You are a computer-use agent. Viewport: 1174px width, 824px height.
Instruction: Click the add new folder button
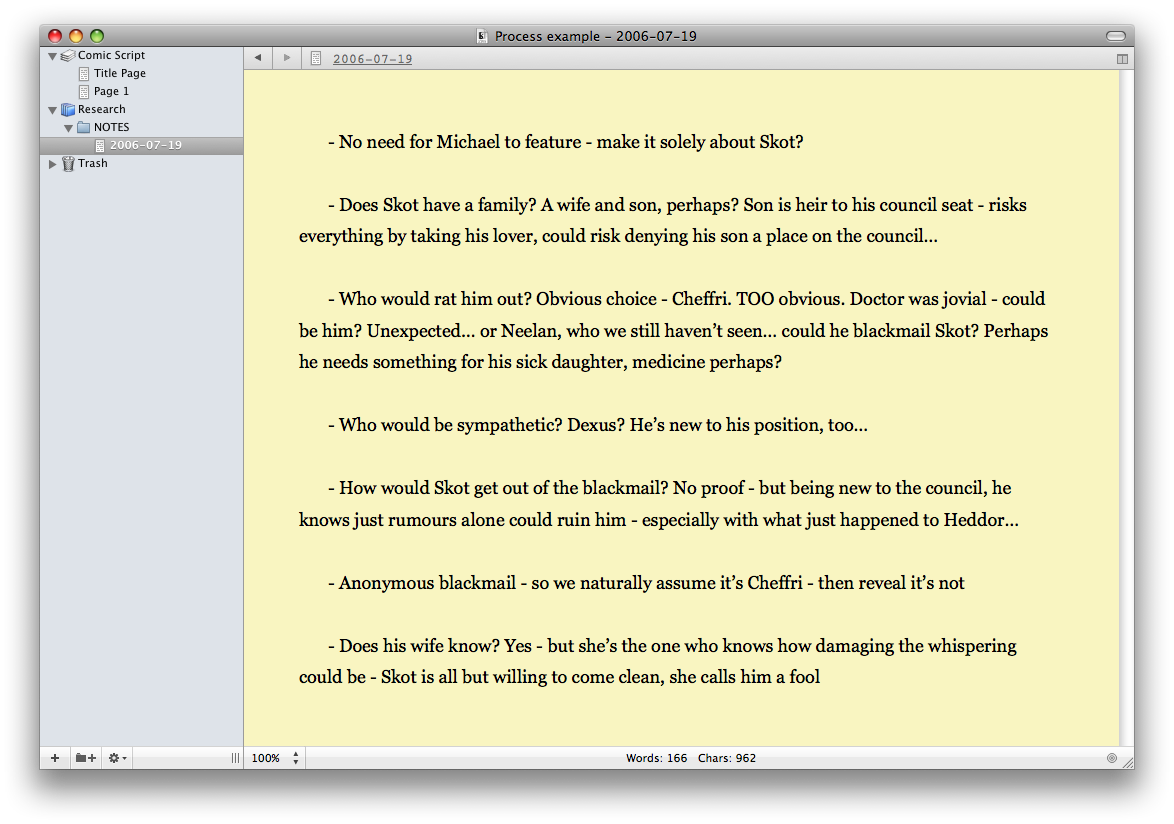86,758
